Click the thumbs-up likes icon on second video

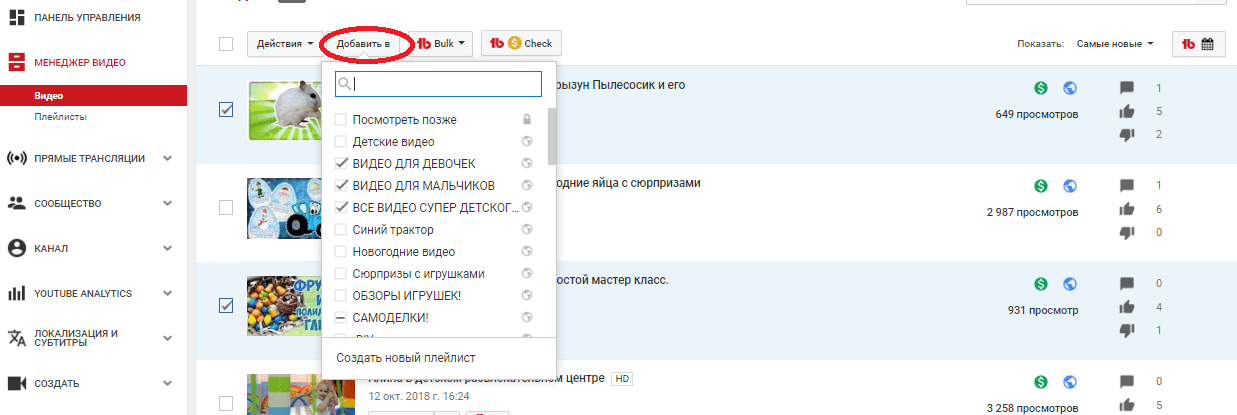pyautogui.click(x=1127, y=209)
